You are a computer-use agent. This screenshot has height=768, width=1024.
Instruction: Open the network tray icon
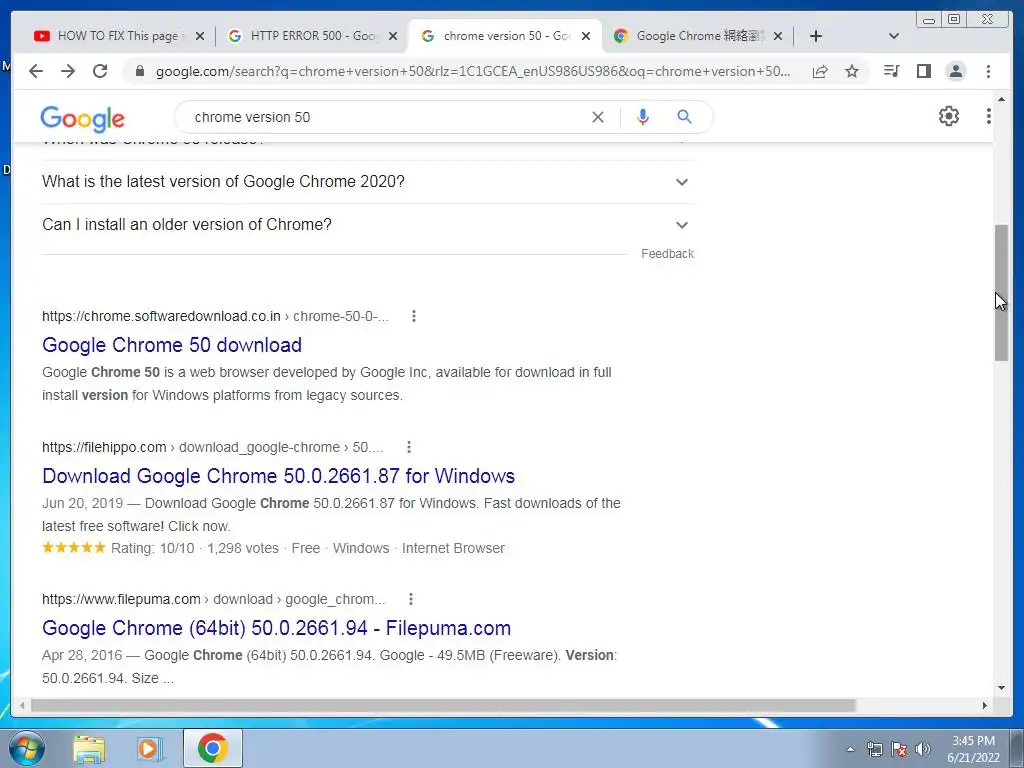874,749
